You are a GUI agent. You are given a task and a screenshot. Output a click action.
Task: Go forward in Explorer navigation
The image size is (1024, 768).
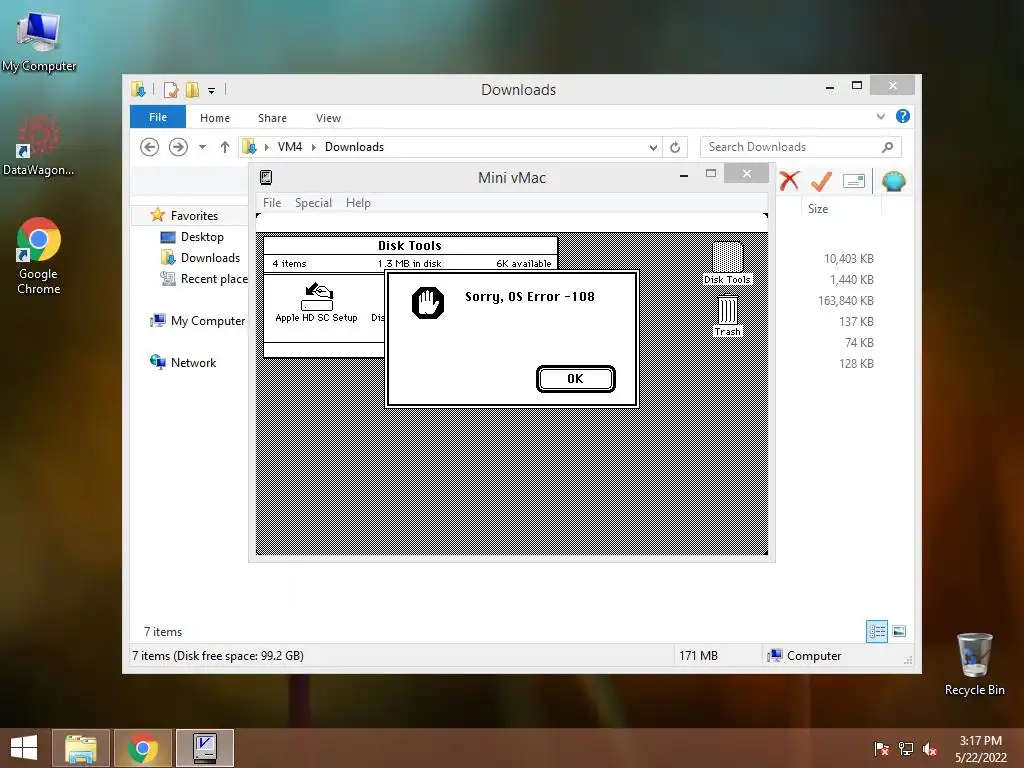point(178,147)
